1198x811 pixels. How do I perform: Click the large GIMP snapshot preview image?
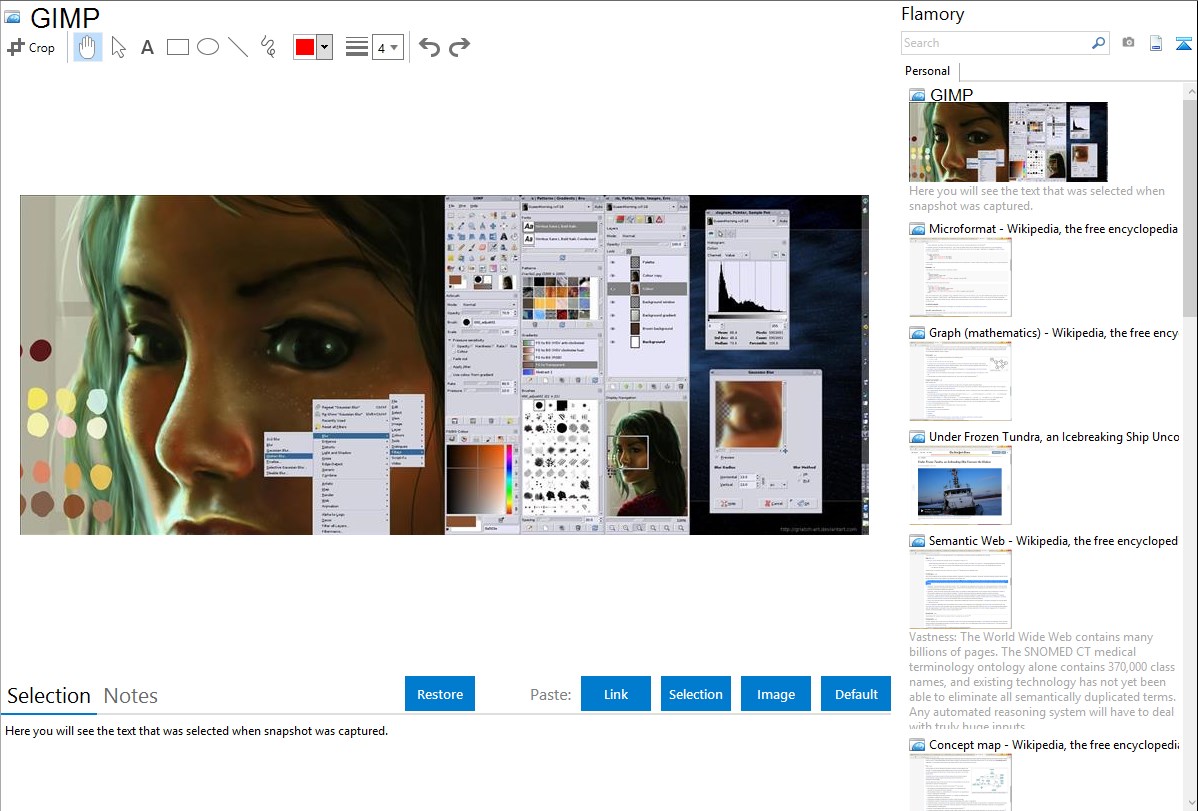pyautogui.click(x=444, y=365)
